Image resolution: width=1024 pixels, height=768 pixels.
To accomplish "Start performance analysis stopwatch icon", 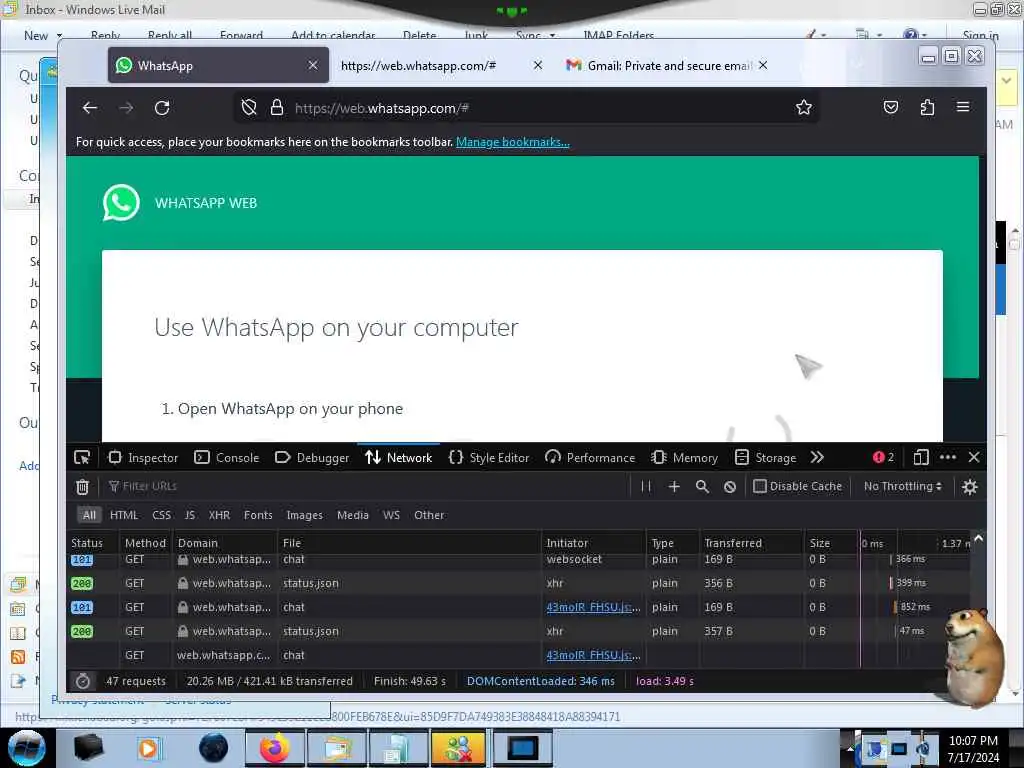I will pyautogui.click(x=82, y=681).
